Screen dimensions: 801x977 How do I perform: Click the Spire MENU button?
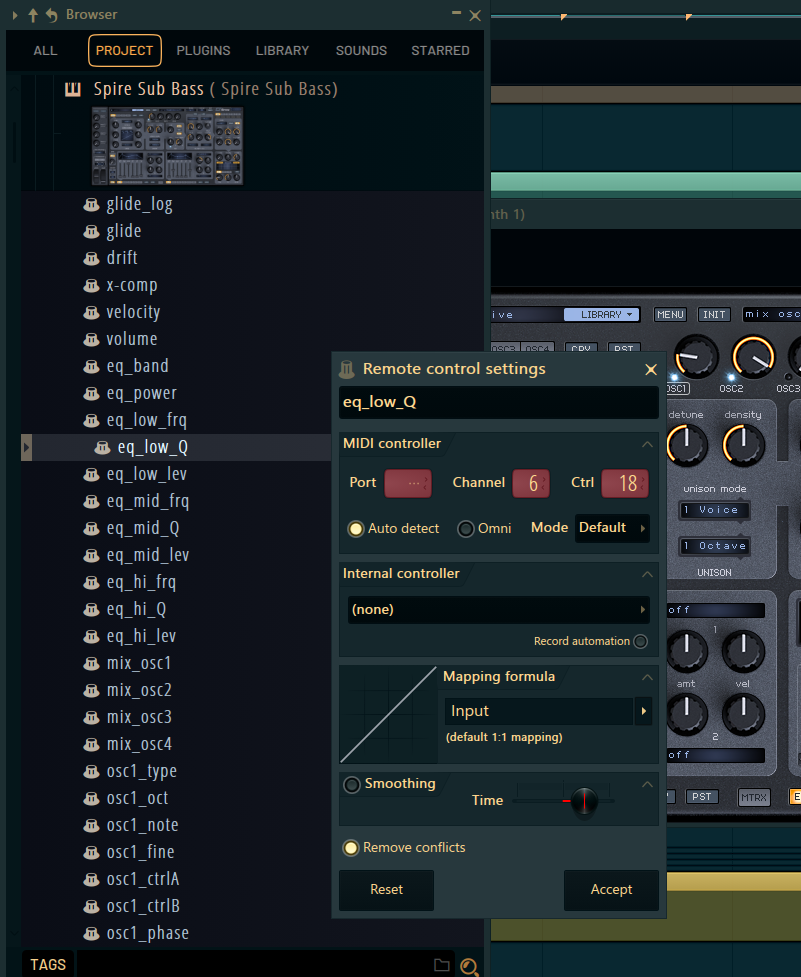(x=670, y=315)
